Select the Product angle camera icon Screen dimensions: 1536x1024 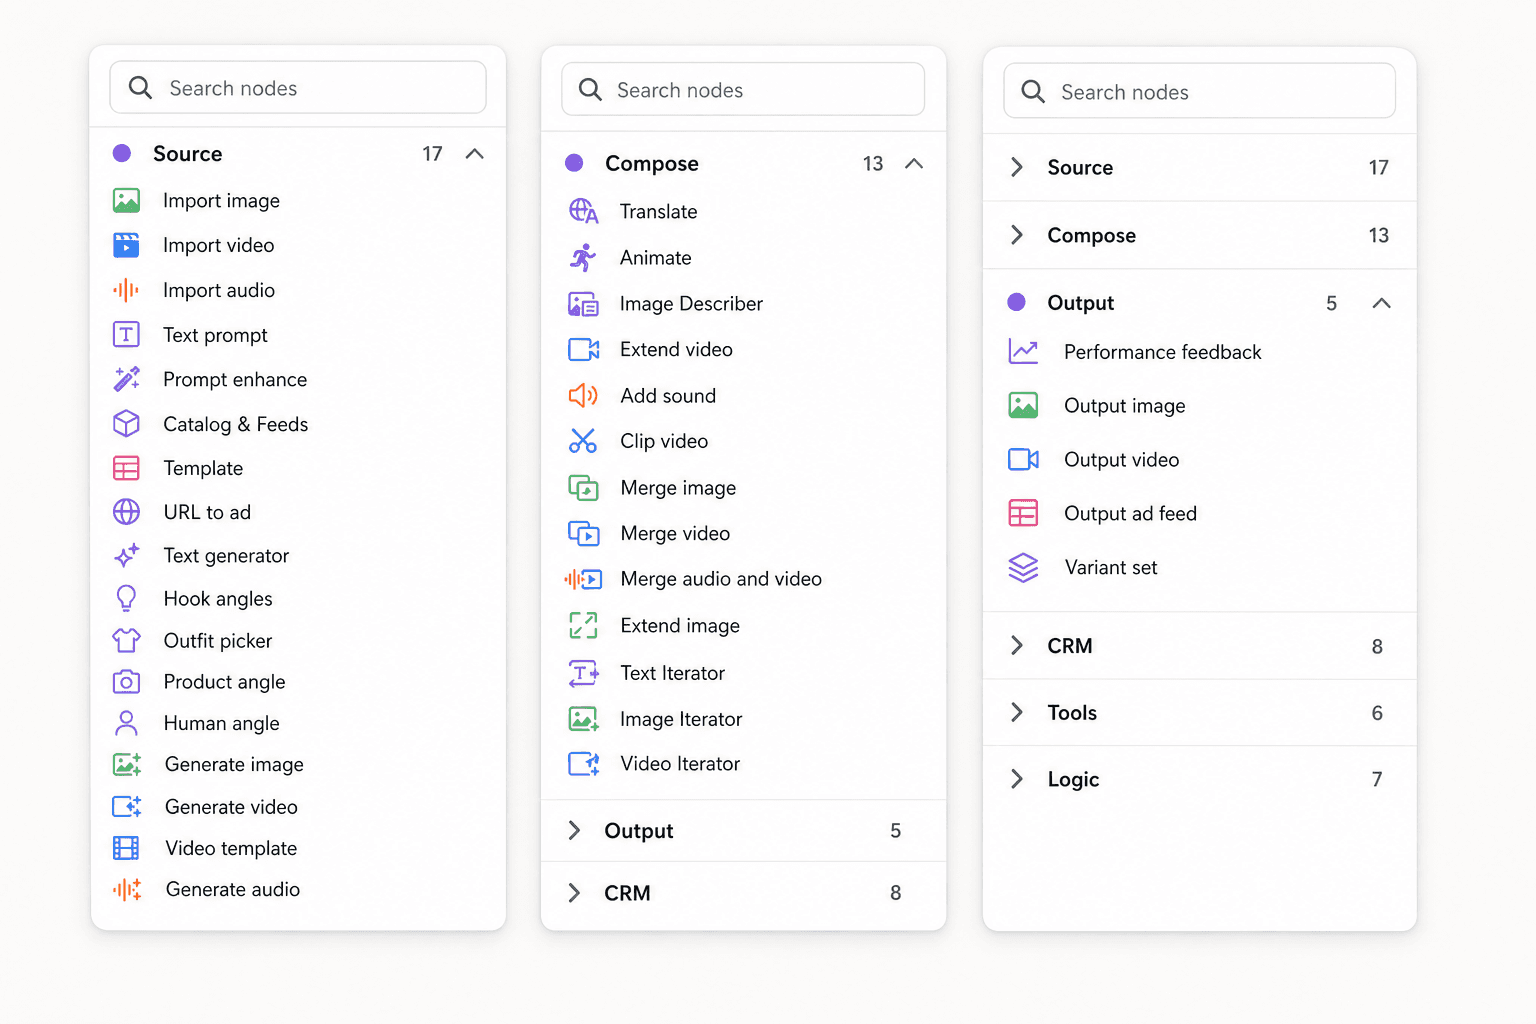126,682
